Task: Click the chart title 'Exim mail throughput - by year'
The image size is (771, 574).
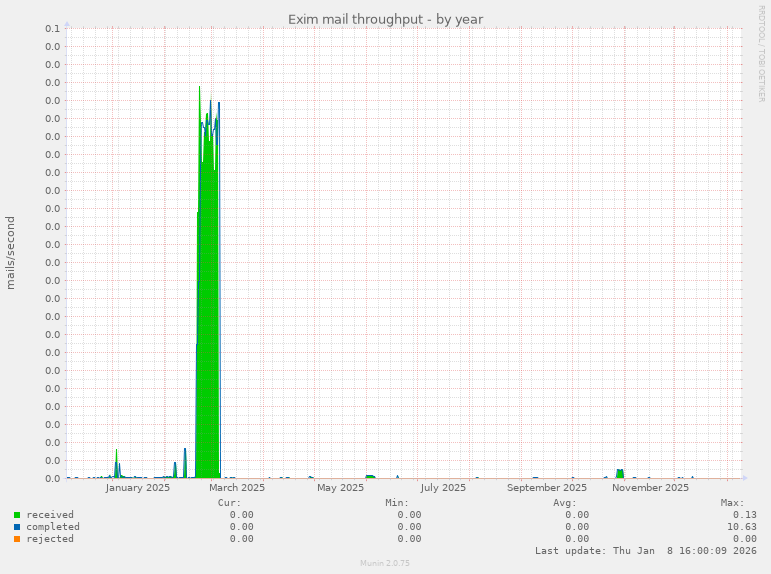Action: (386, 19)
